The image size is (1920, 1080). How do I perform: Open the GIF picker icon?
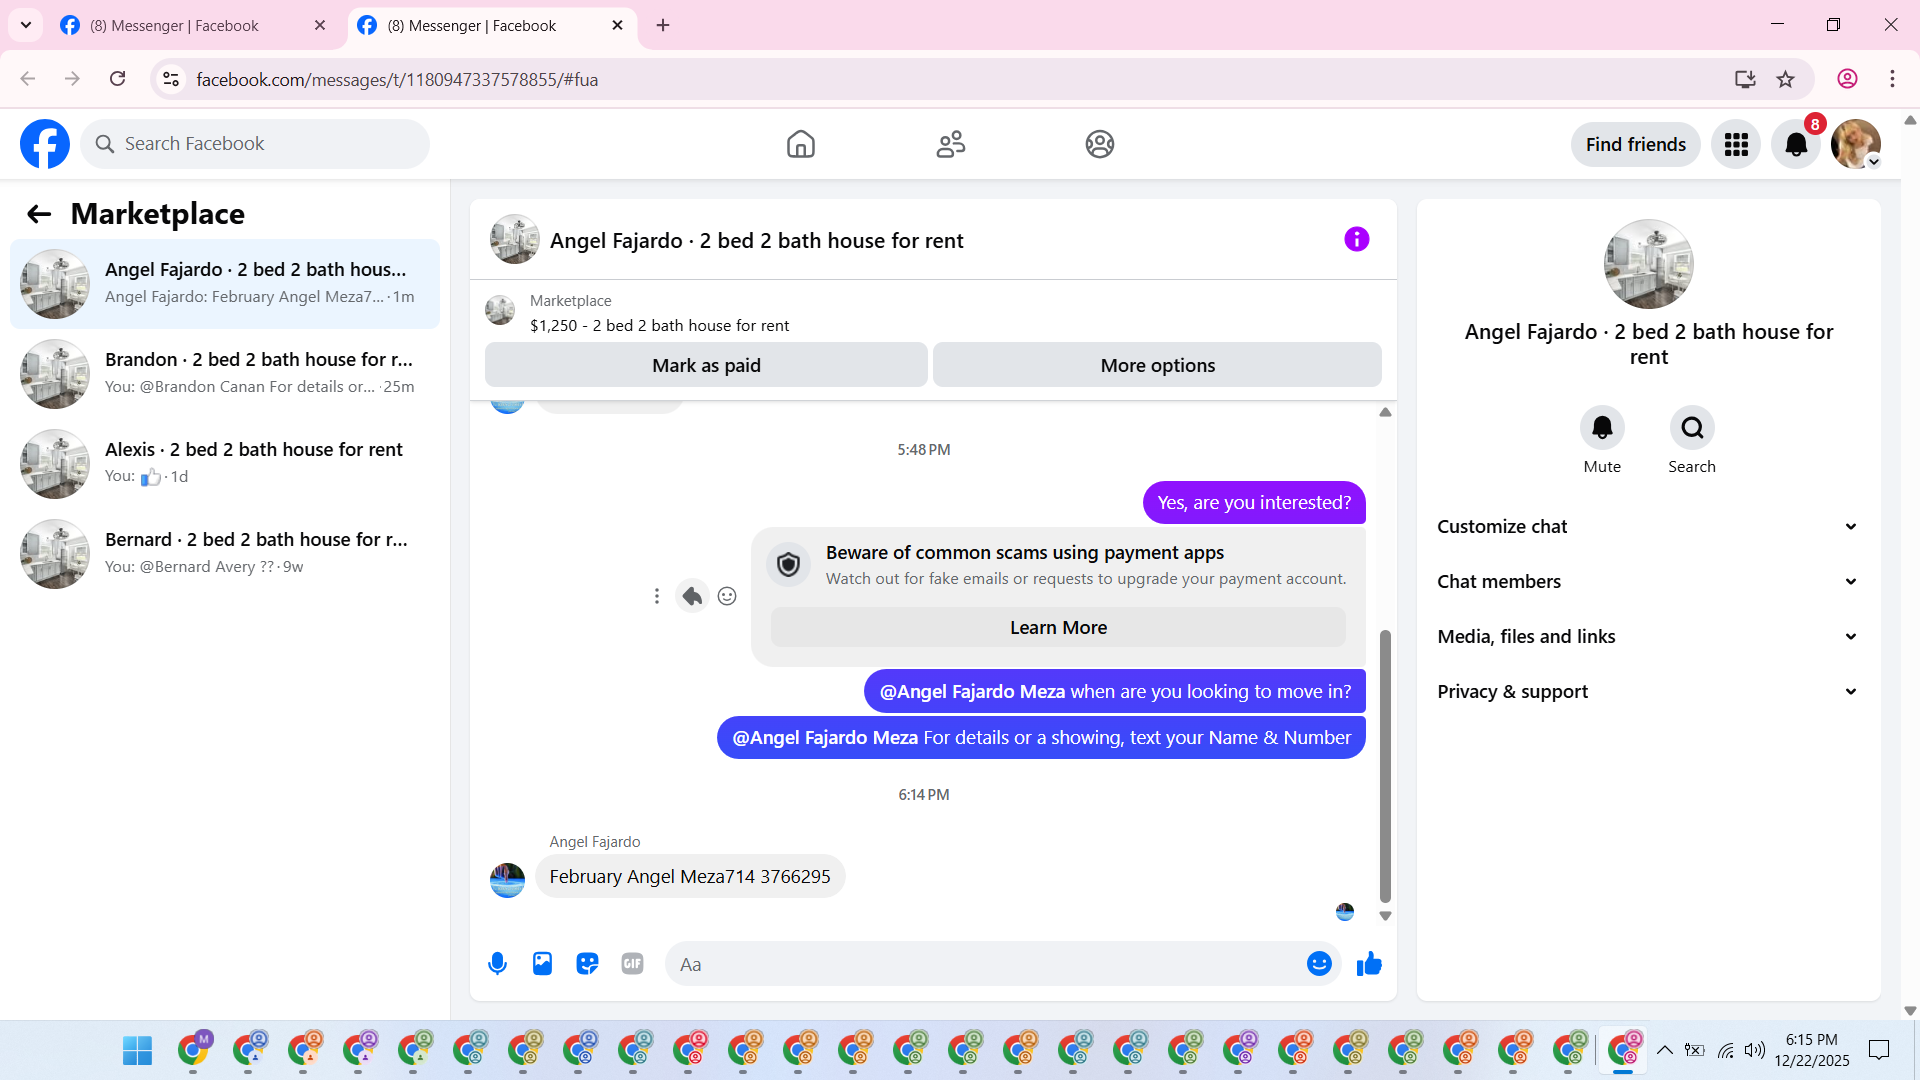[632, 964]
